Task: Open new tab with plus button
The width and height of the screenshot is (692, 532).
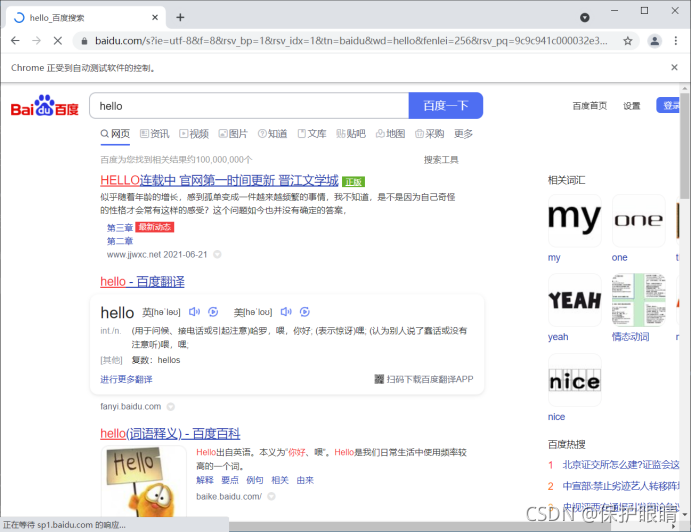Action: coord(180,17)
